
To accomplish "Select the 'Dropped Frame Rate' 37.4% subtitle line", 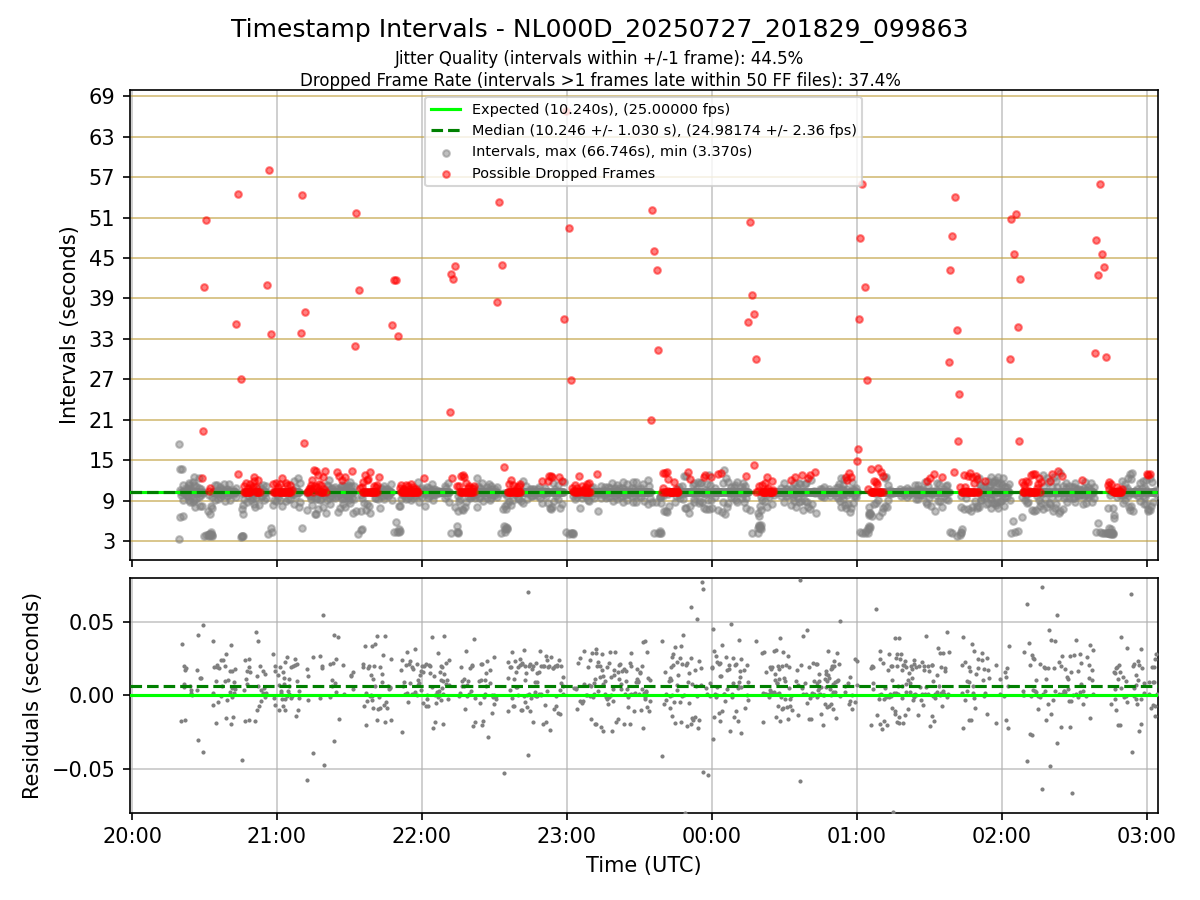I will [x=599, y=80].
